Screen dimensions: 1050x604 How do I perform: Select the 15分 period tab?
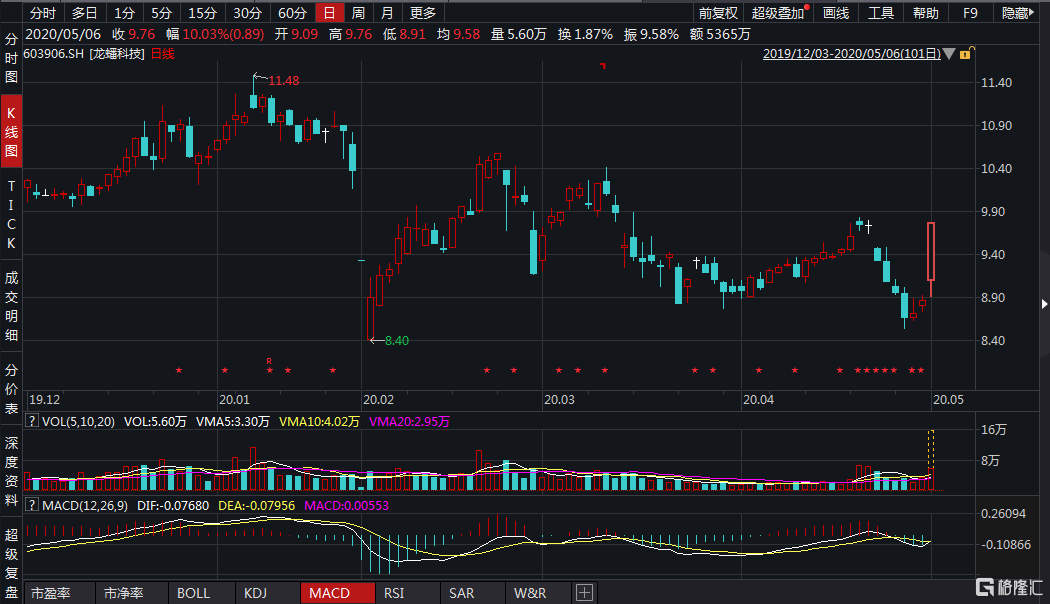[x=202, y=13]
